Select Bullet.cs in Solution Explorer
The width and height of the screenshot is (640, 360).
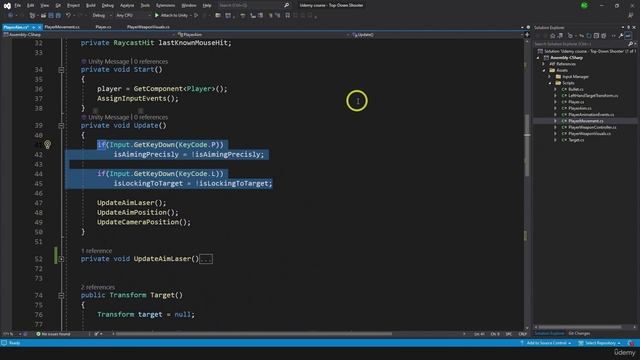pyautogui.click(x=576, y=89)
